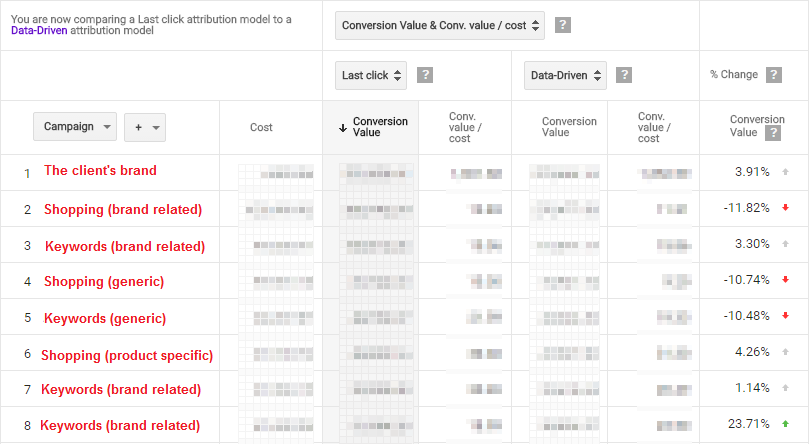
Task: Open the Campaign dimension dropdown
Action: pyautogui.click(x=75, y=127)
